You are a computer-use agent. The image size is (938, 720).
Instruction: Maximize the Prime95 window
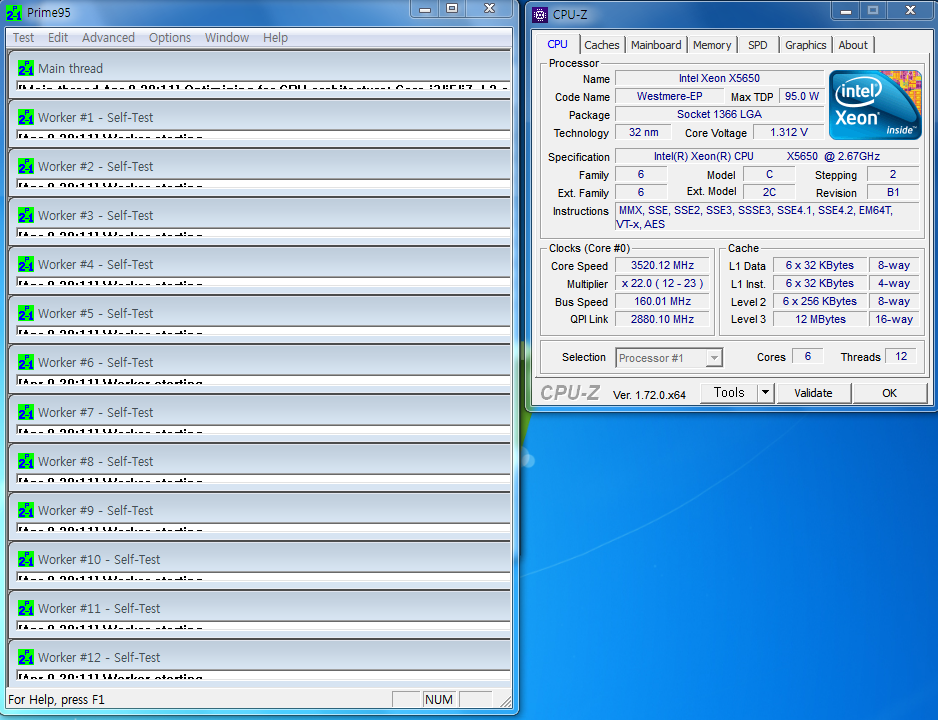[453, 8]
